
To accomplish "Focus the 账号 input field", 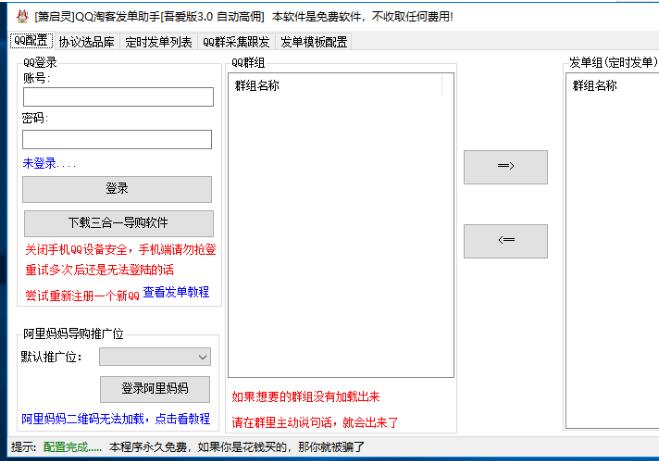I will click(x=118, y=97).
